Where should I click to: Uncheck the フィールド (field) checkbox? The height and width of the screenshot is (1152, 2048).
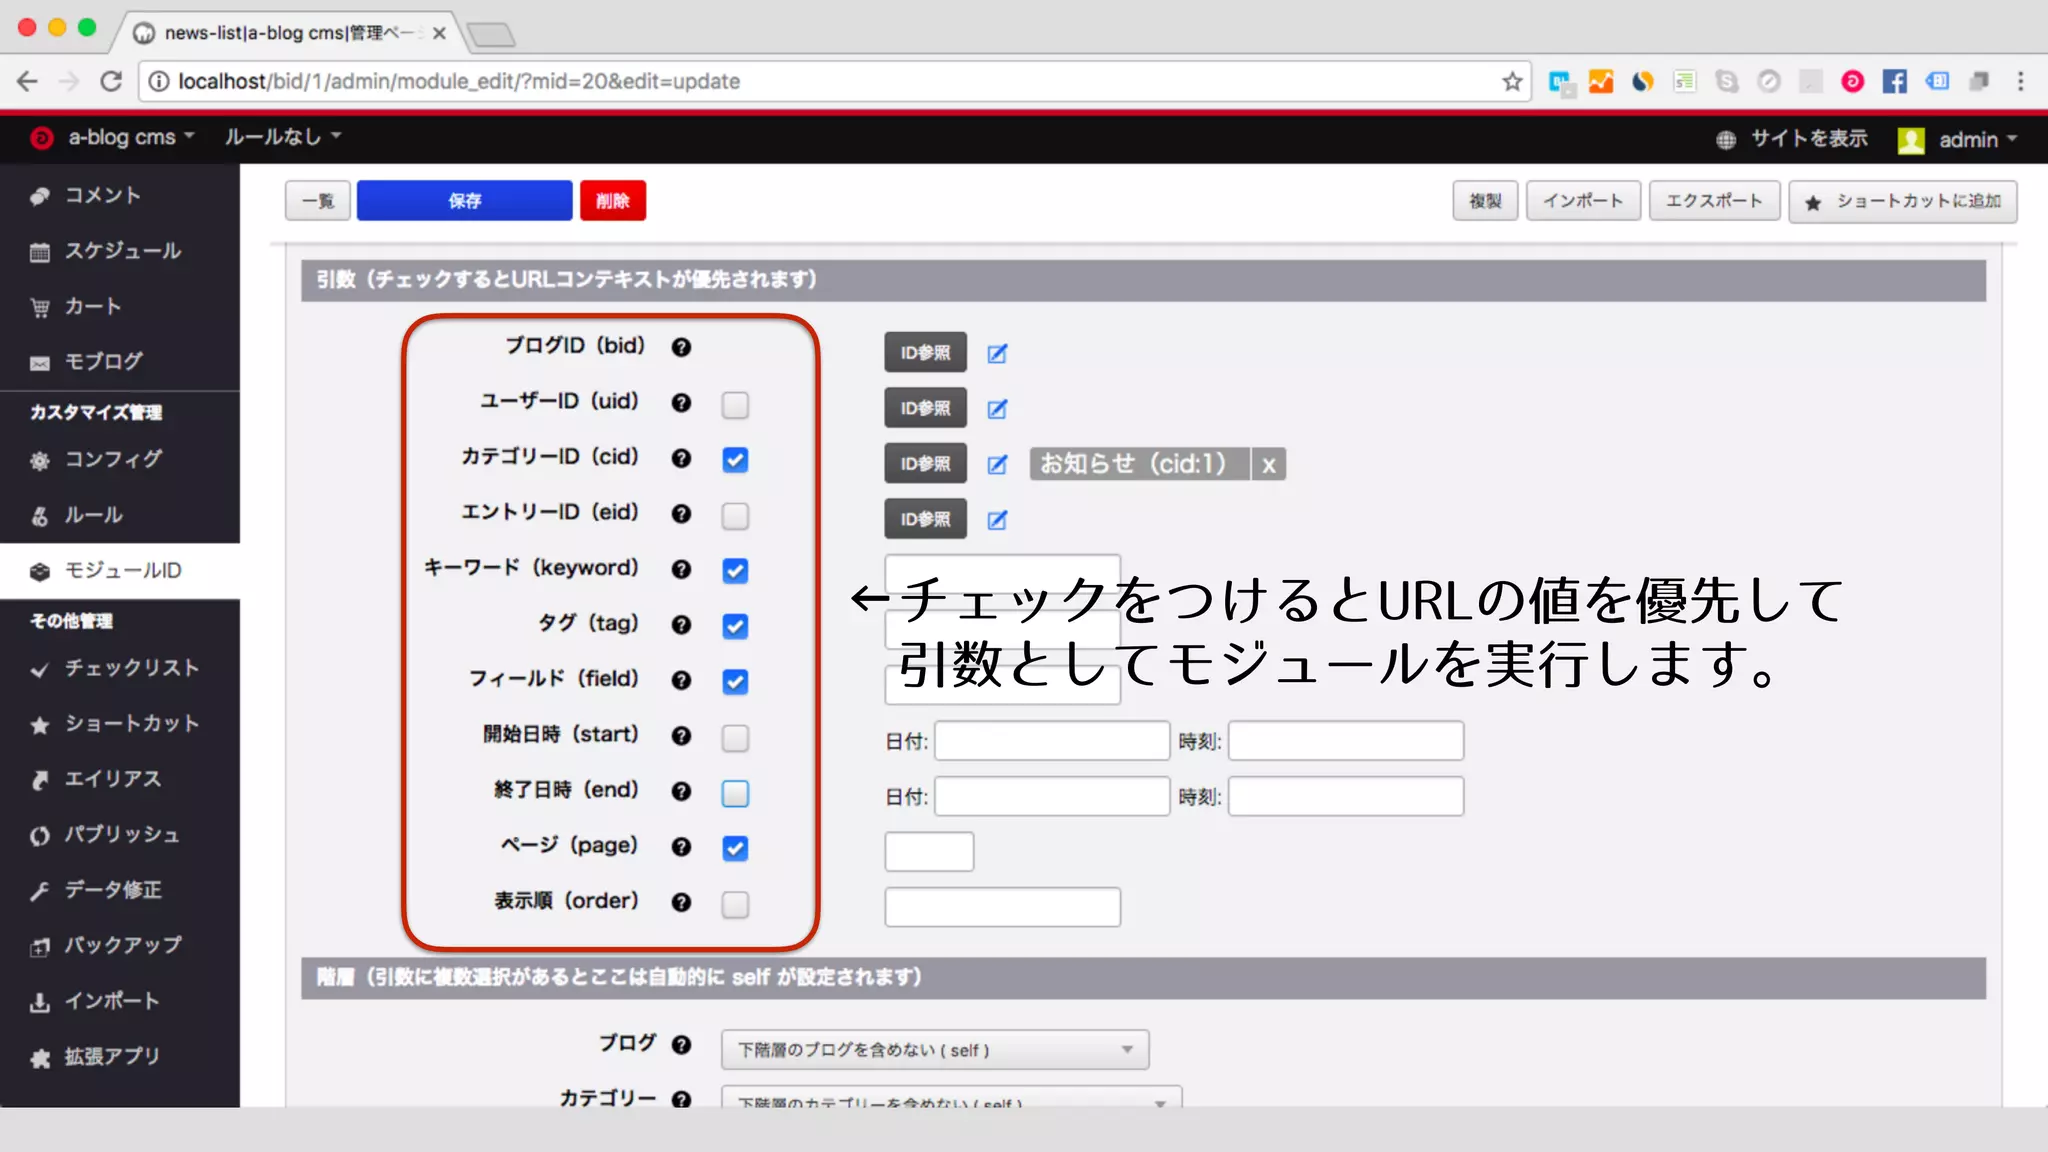point(735,682)
